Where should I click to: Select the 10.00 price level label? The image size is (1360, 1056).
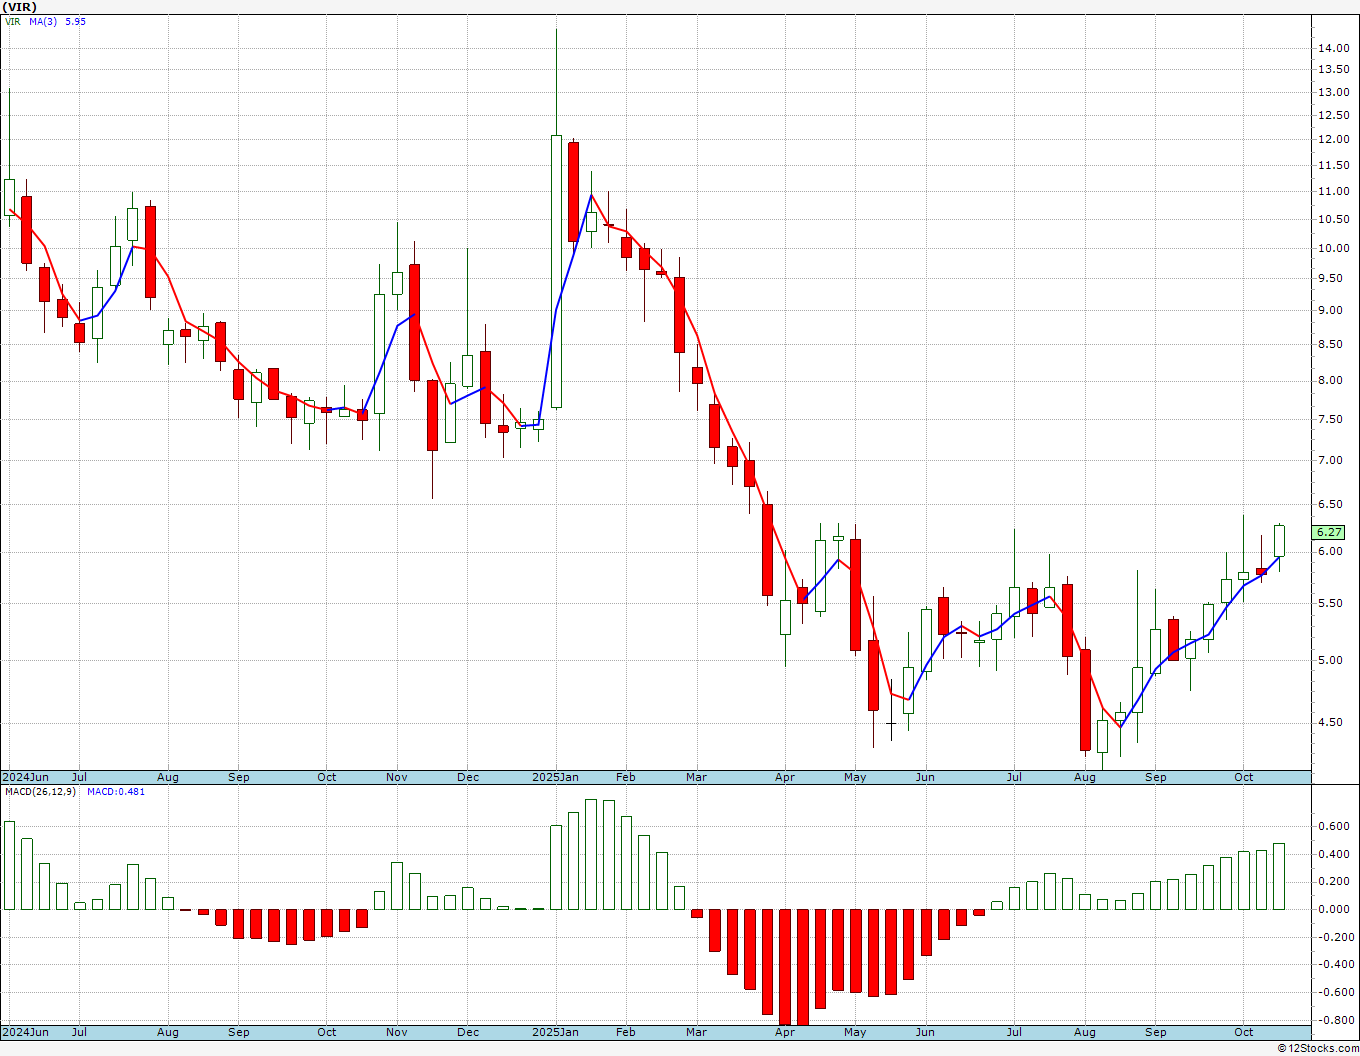pyautogui.click(x=1333, y=249)
